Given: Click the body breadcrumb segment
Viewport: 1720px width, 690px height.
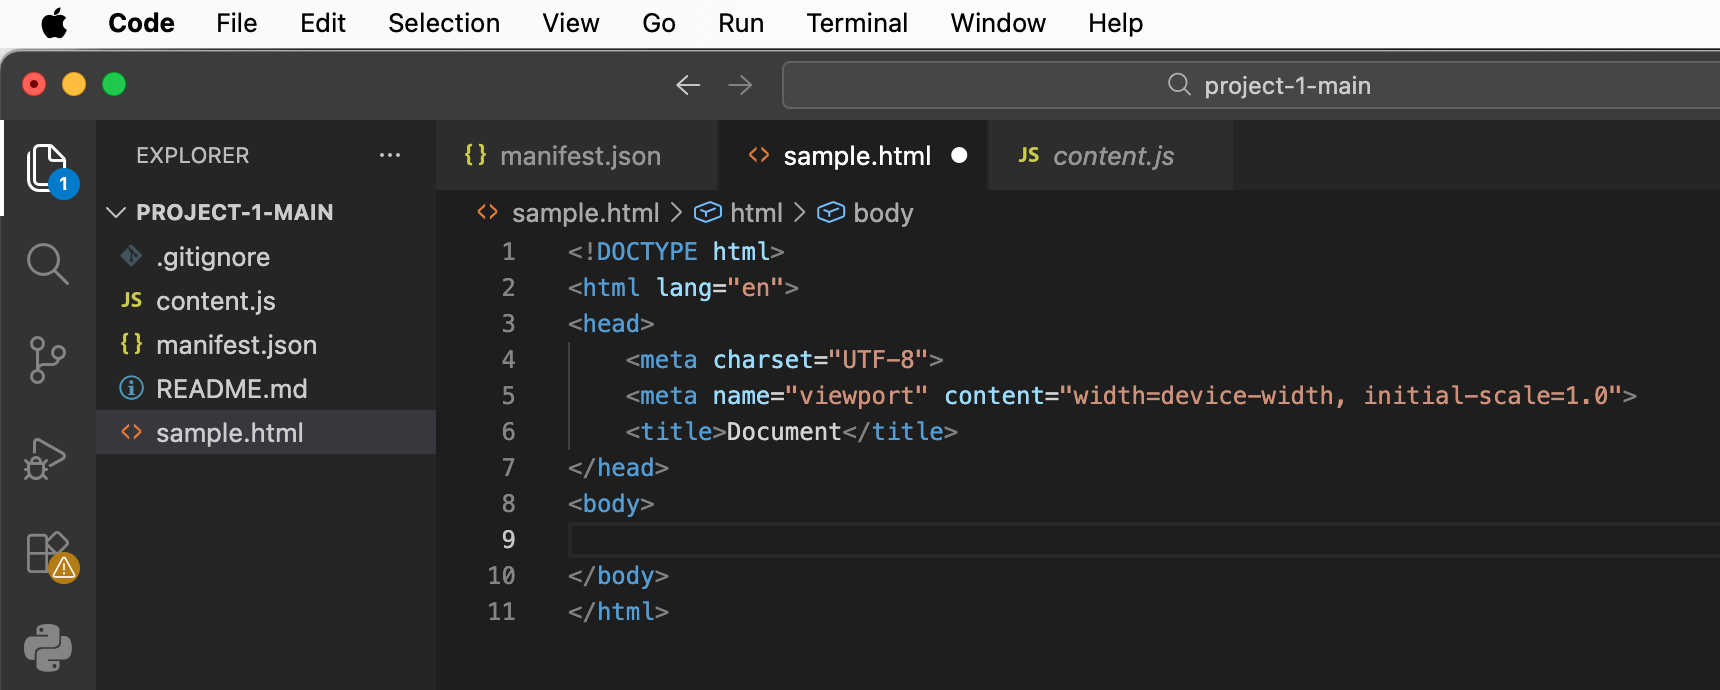Looking at the screenshot, I should [882, 213].
